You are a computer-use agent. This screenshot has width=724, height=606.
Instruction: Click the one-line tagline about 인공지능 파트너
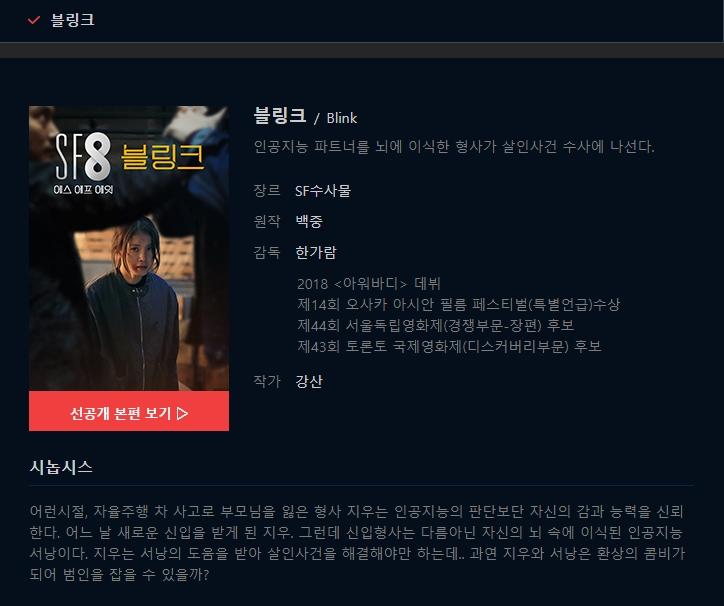[x=454, y=146]
